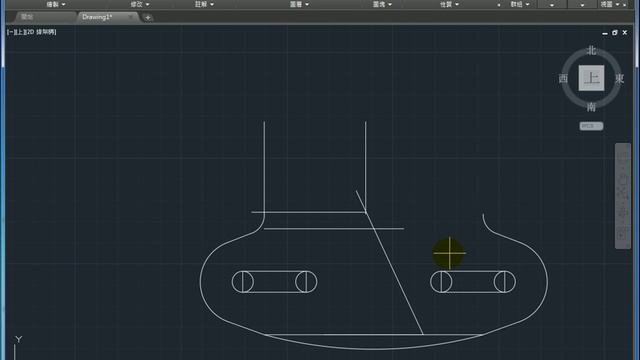Expand the 群組 (Groups) panel

click(x=520, y=4)
